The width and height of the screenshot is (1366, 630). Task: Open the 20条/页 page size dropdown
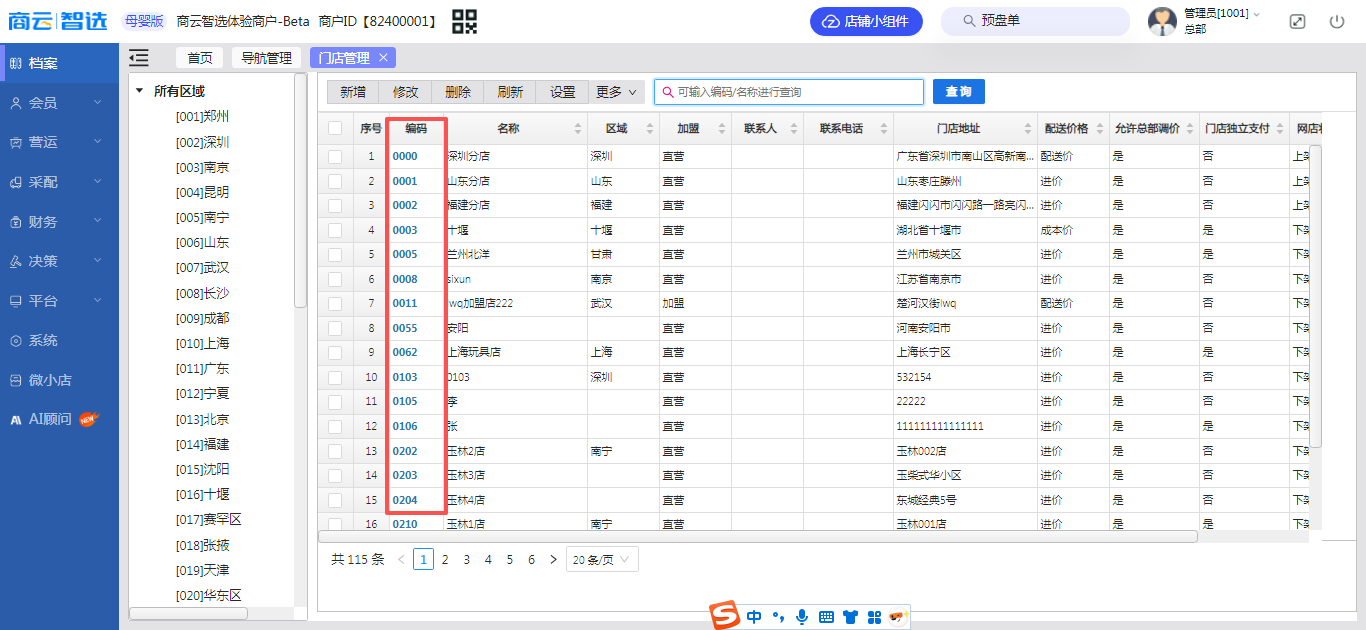coord(602,560)
